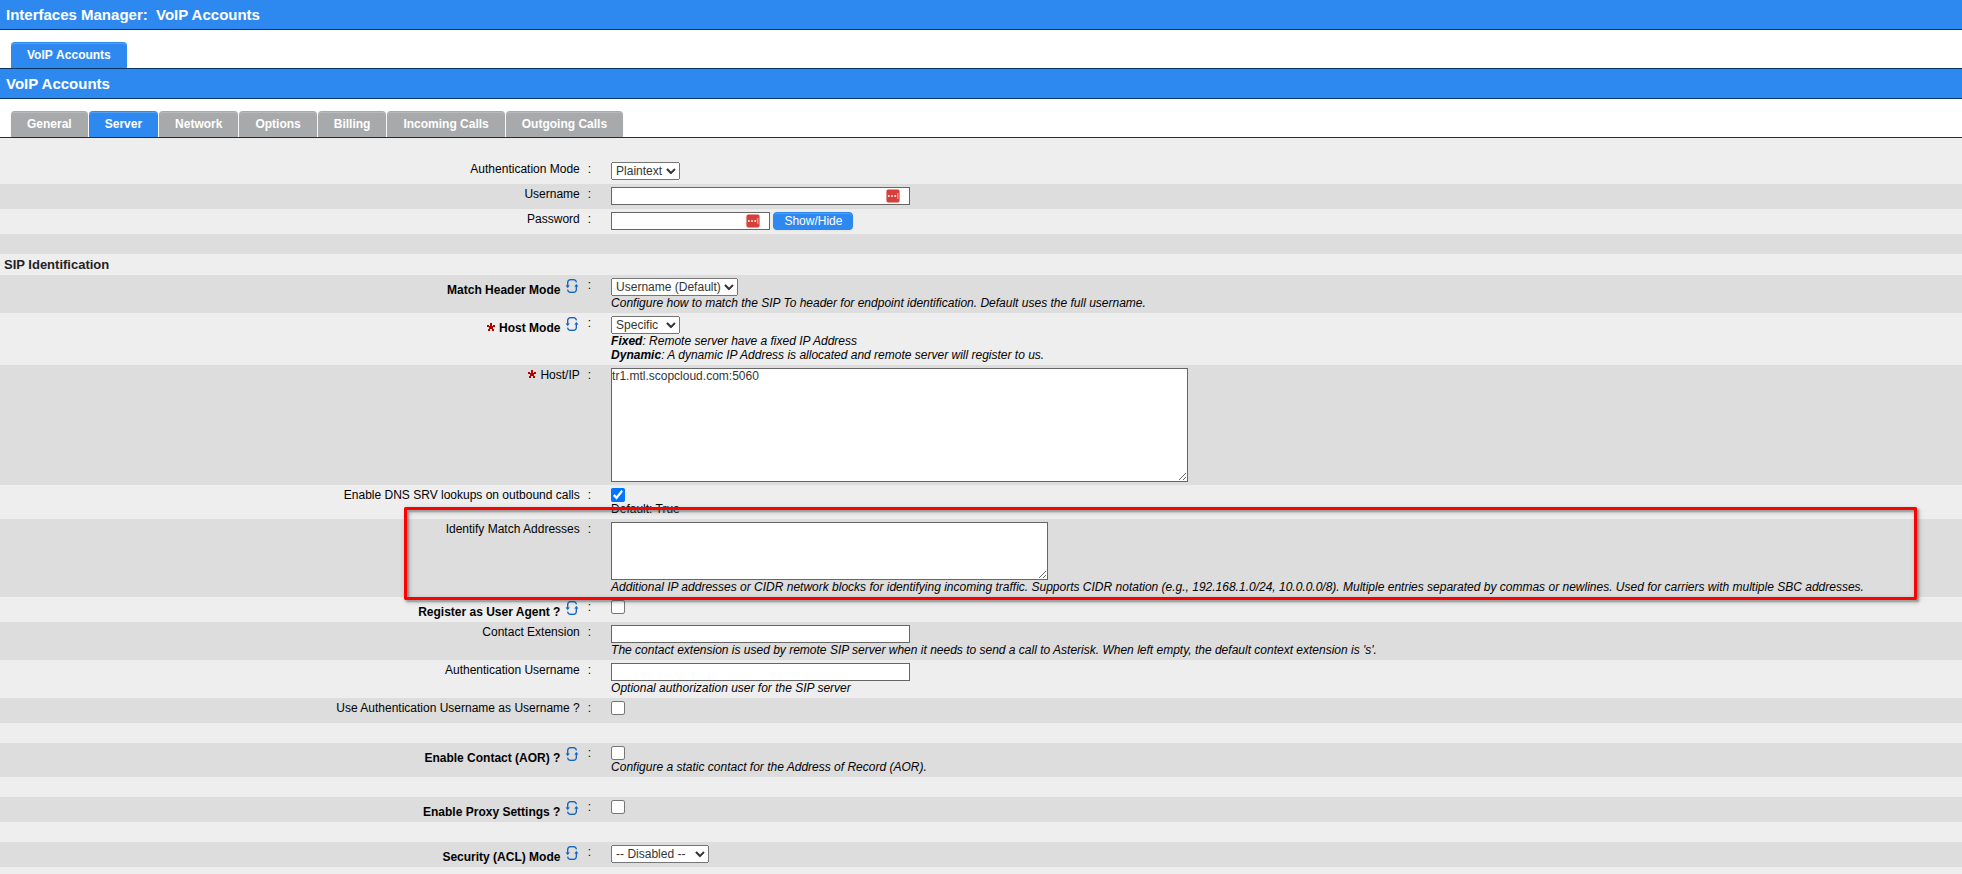
Task: Go to the Billing tab
Action: (x=351, y=124)
